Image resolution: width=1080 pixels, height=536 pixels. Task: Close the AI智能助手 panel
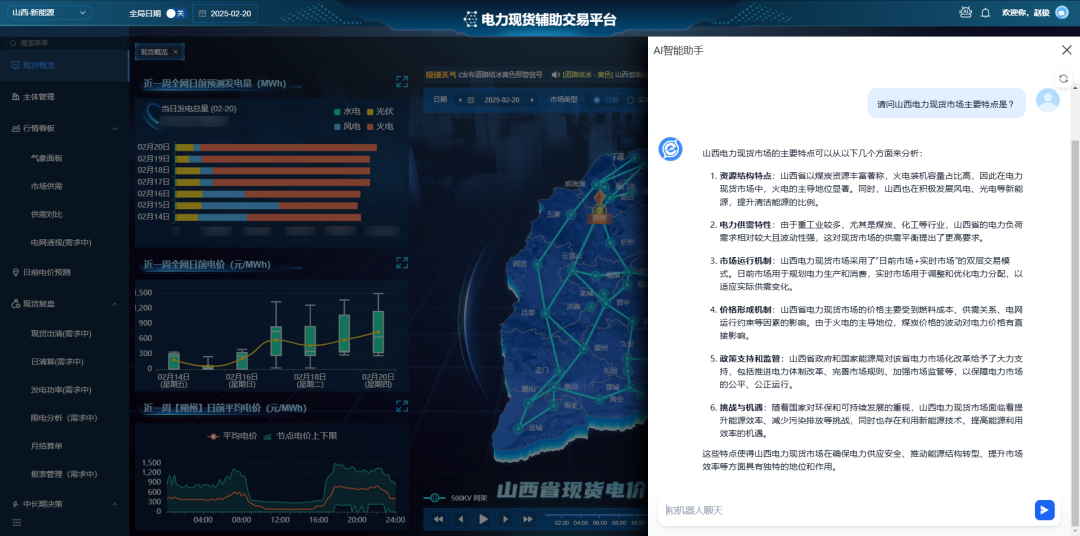[x=1066, y=50]
